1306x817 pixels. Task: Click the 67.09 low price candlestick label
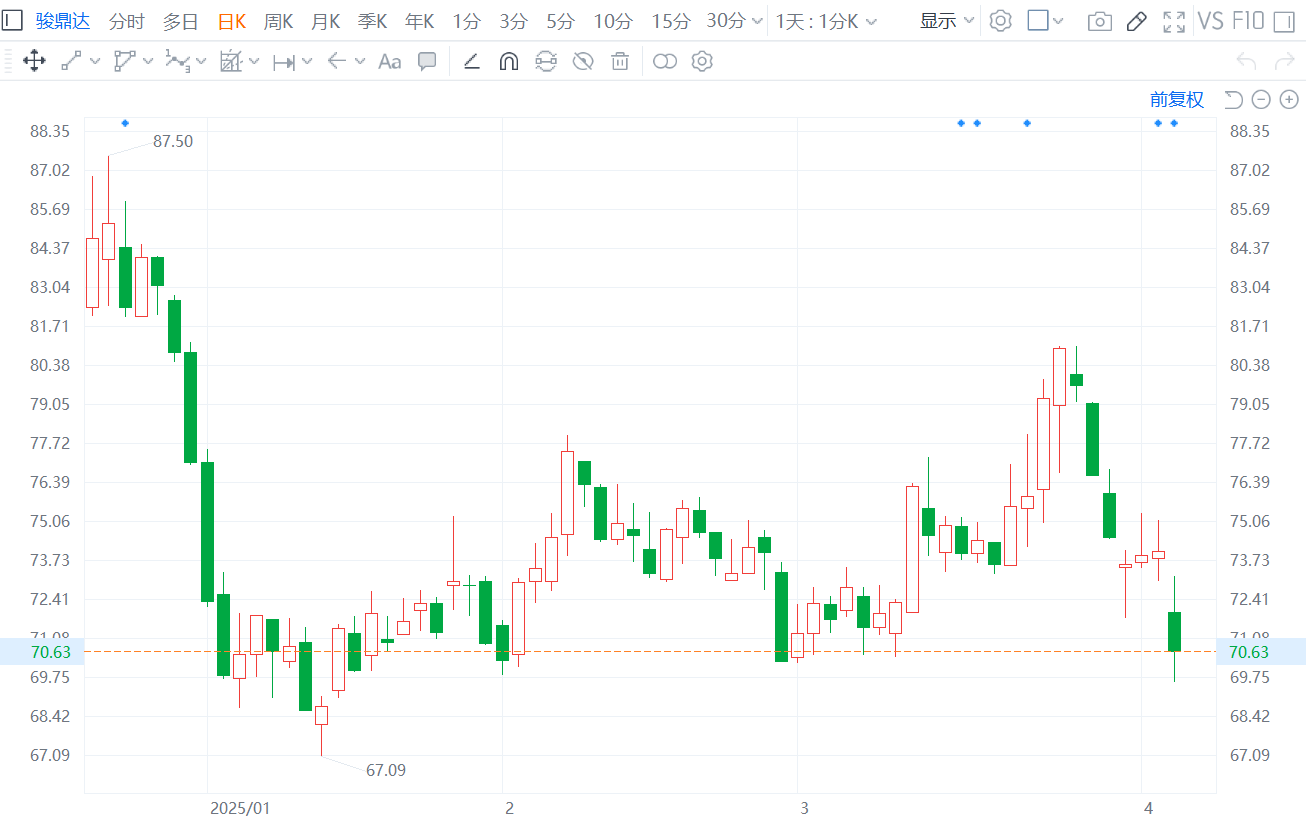tap(386, 770)
